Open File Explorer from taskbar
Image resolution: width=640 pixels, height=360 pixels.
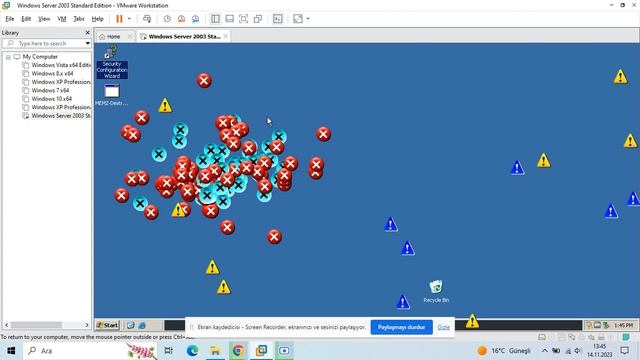tap(215, 351)
